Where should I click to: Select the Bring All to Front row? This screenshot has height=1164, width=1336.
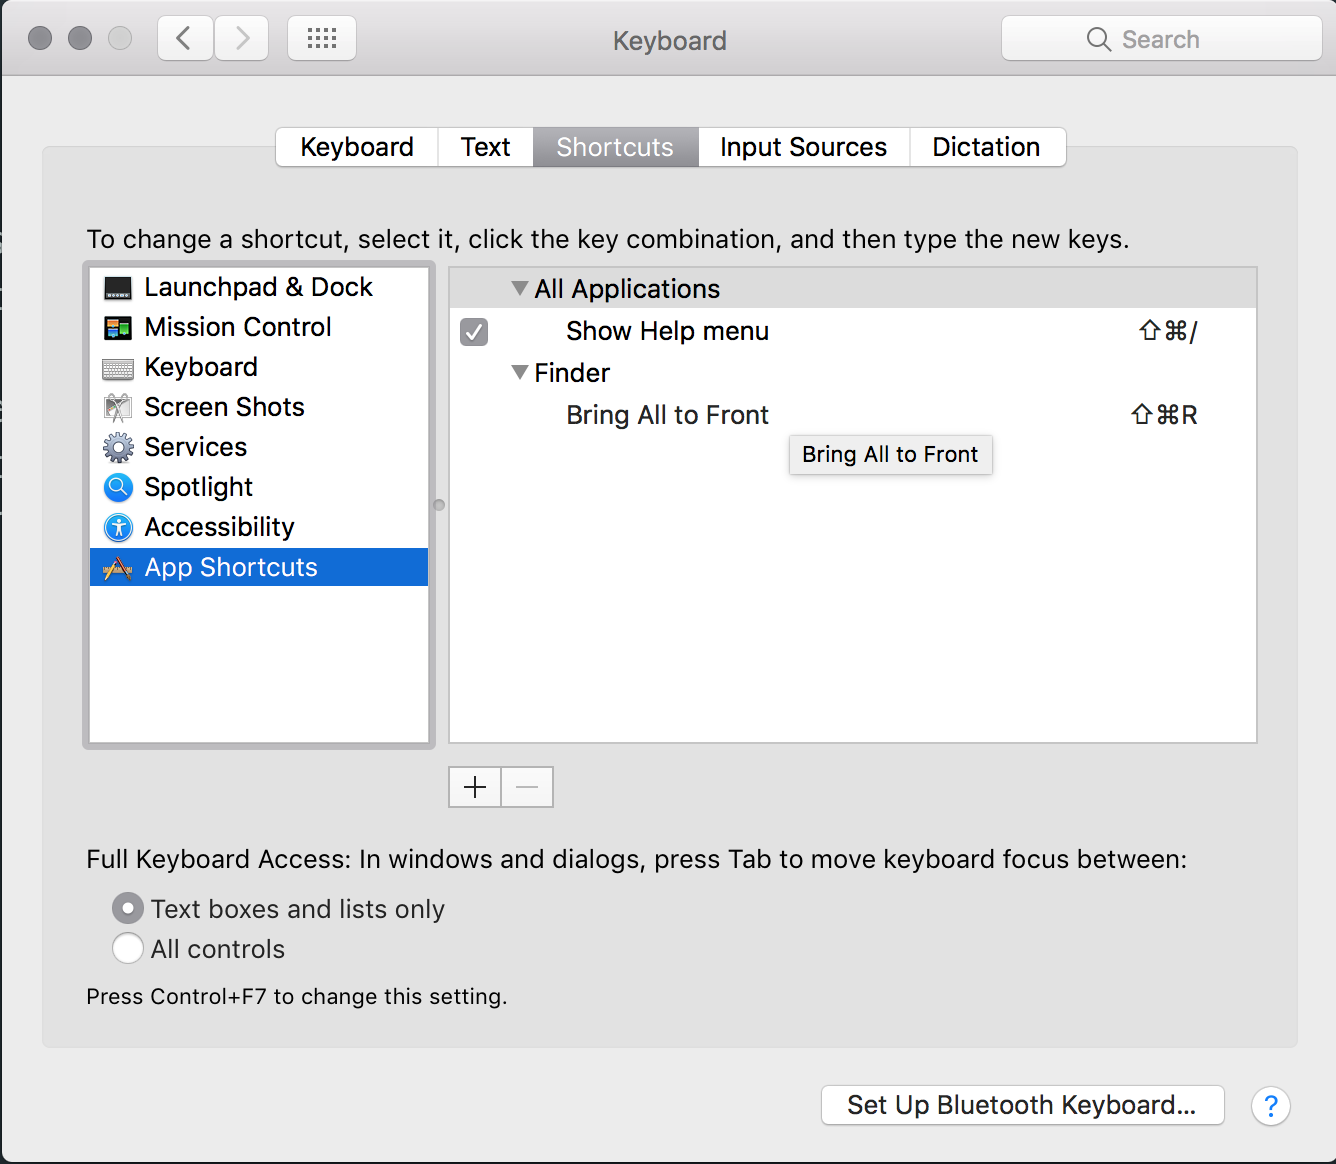(x=853, y=415)
